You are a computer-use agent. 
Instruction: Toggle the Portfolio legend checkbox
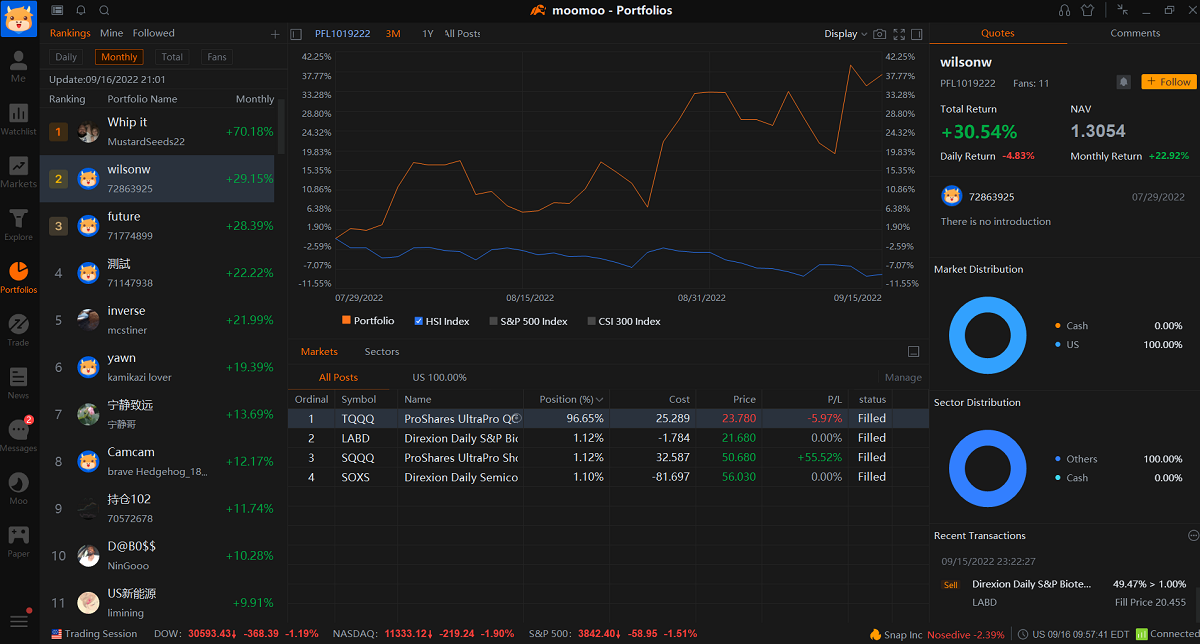click(x=346, y=321)
